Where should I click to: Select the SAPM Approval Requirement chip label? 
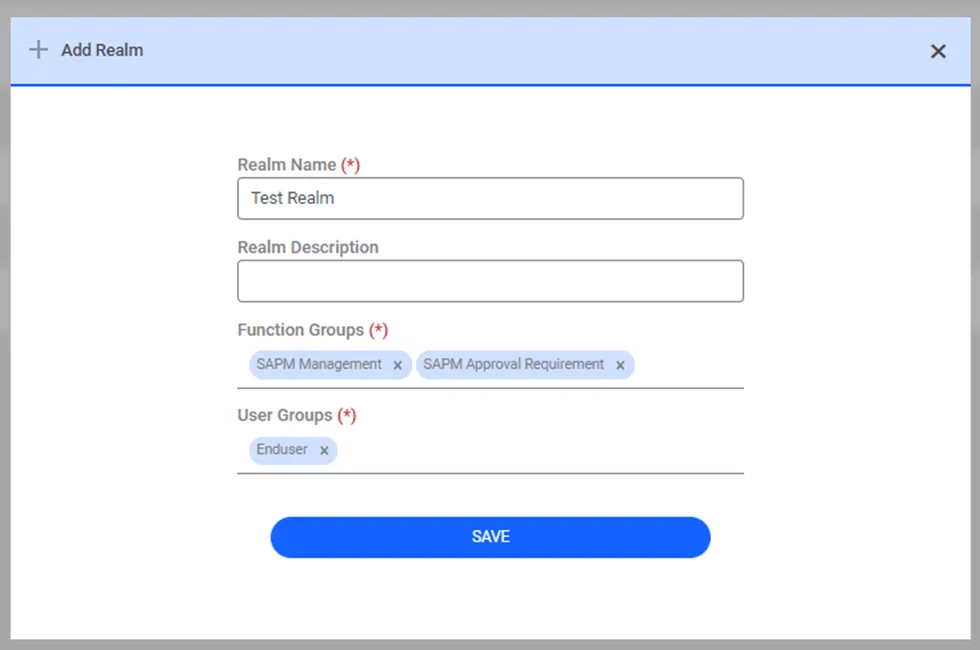513,364
